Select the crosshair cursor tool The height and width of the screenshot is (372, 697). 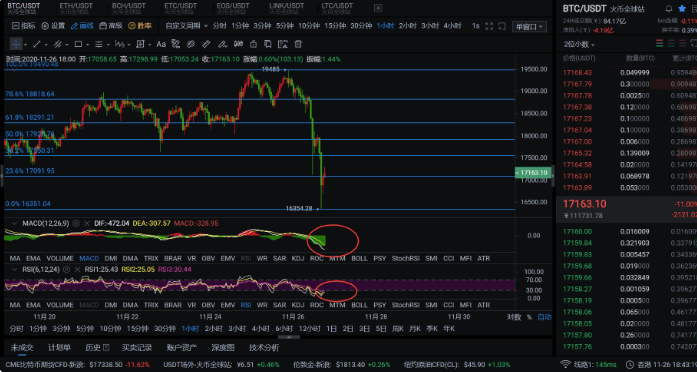[x=16, y=44]
